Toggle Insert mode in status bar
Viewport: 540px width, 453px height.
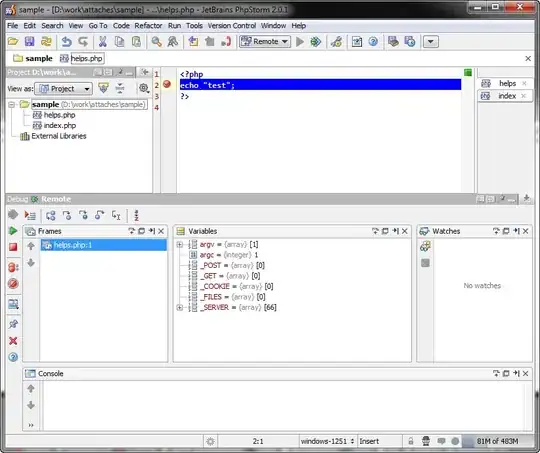[369, 441]
